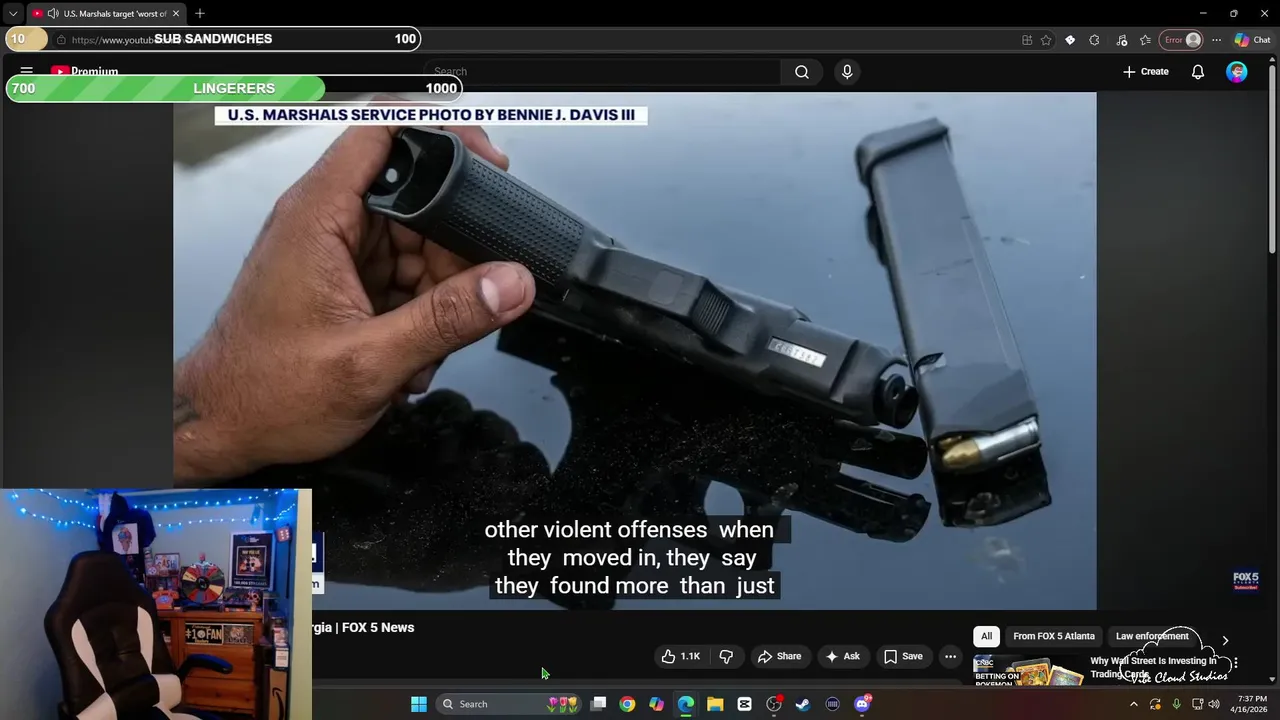Open Steam from taskbar
Viewport: 1280px width, 720px height.
click(x=803, y=704)
